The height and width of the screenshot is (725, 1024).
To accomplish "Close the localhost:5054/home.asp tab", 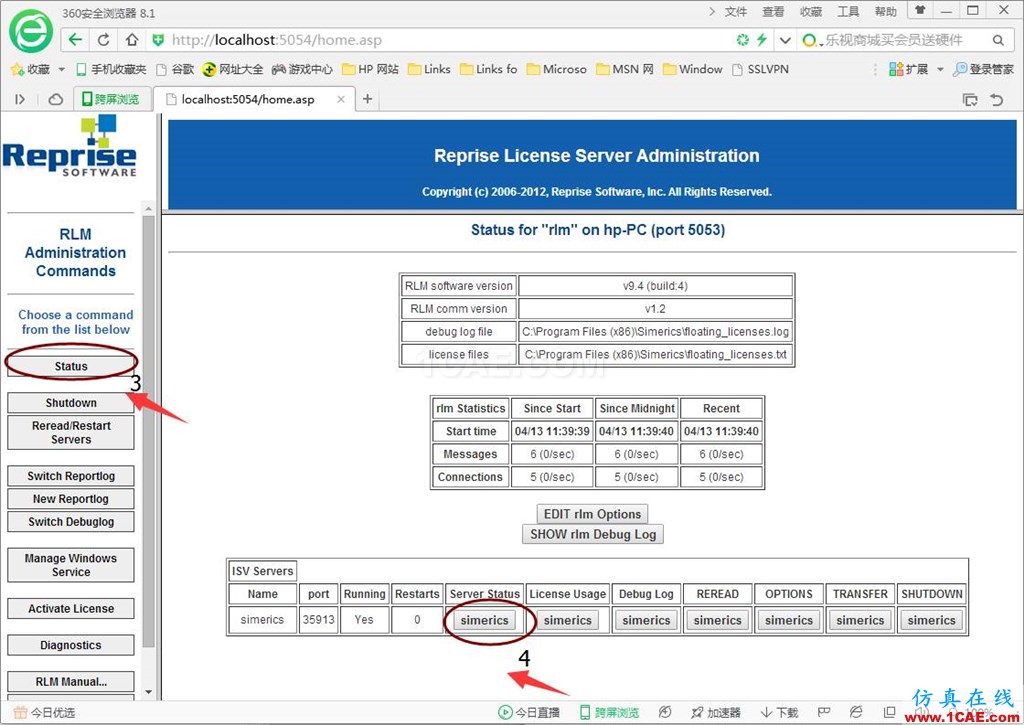I will coord(340,99).
